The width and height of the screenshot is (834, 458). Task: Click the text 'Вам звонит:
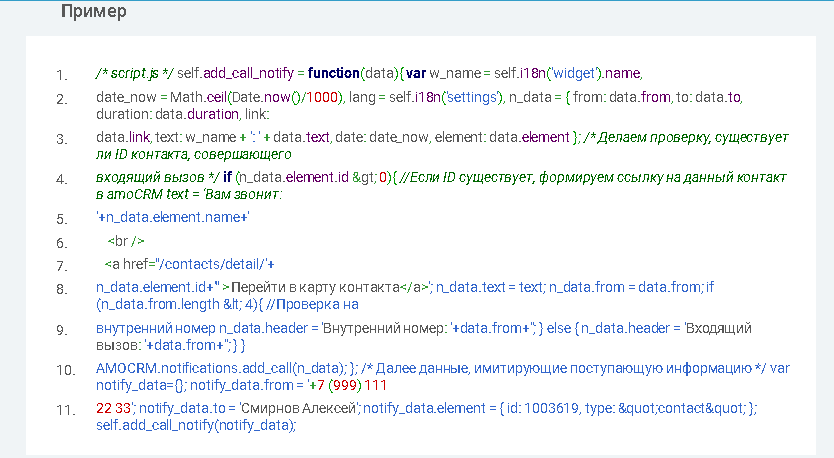pyautogui.click(x=243, y=194)
